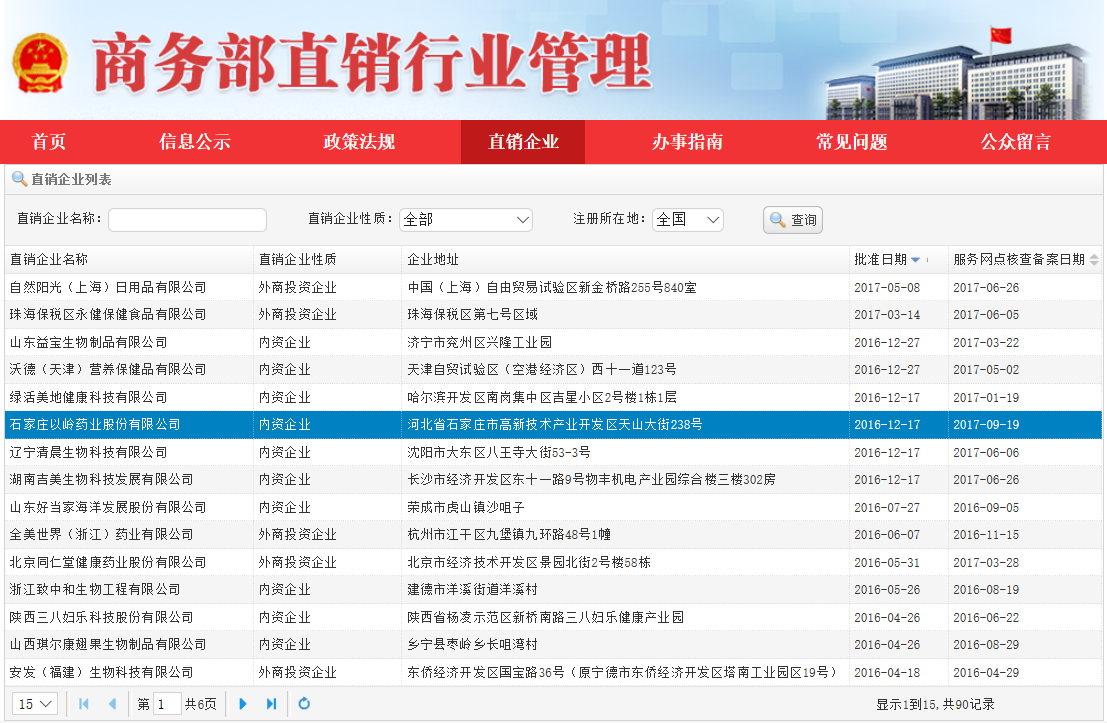Sort by 服务网点核查备案日期 column arrows
The height and width of the screenshot is (723, 1107).
pyautogui.click(x=1094, y=260)
